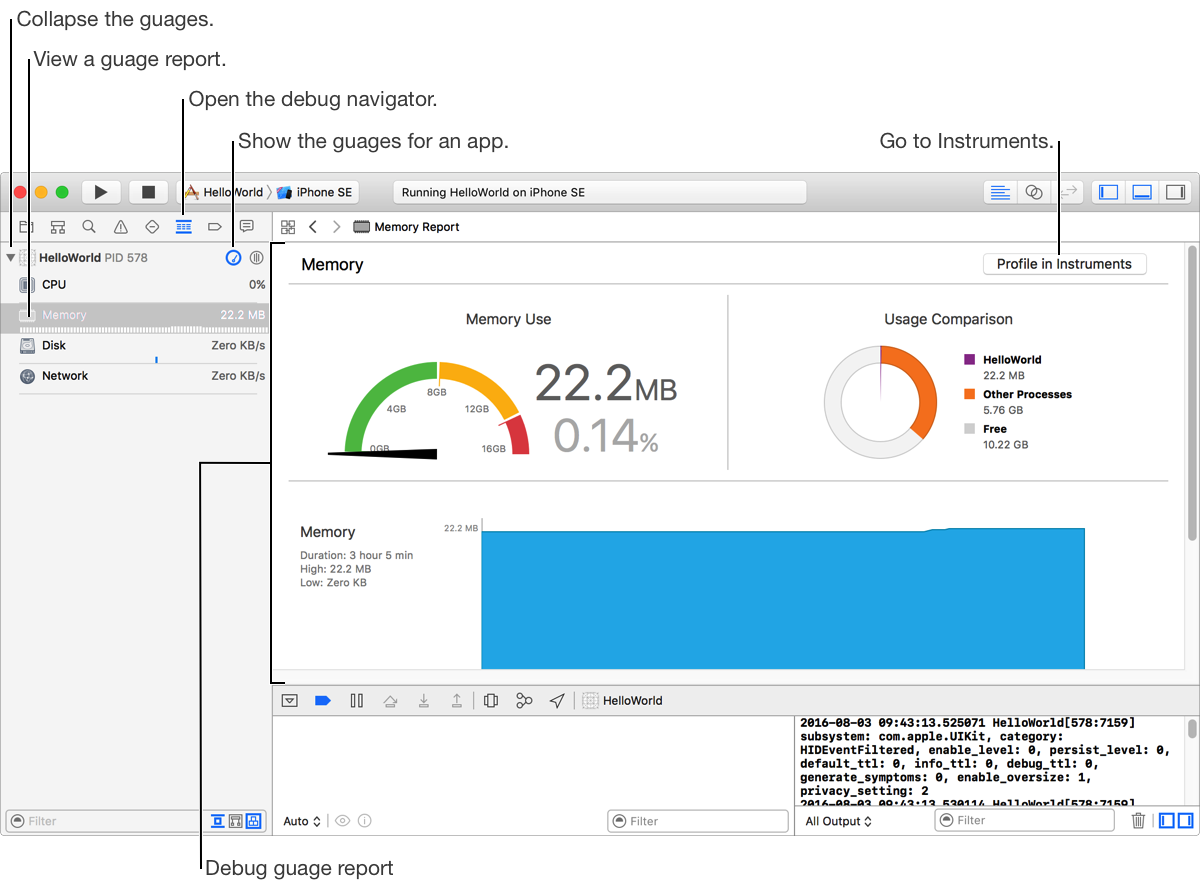
Task: Pause program execution
Action: 356,701
